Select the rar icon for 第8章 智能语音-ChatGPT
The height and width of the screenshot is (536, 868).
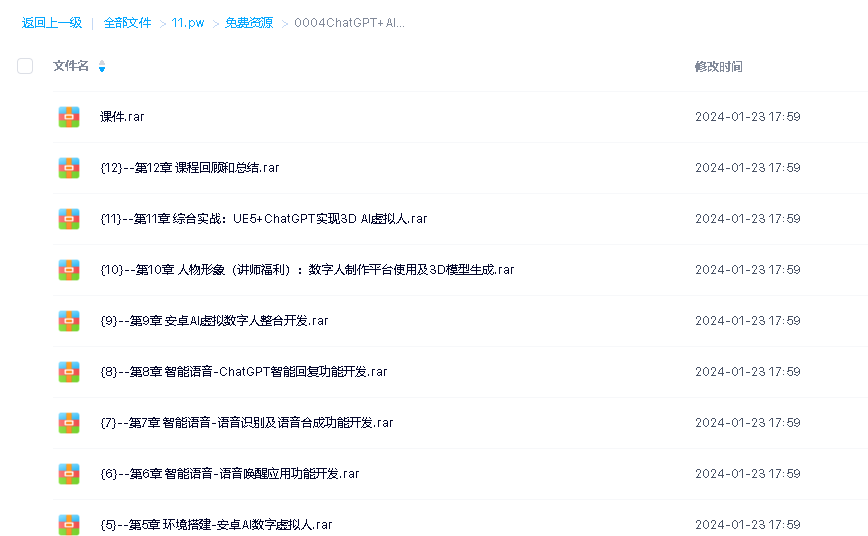tap(69, 372)
